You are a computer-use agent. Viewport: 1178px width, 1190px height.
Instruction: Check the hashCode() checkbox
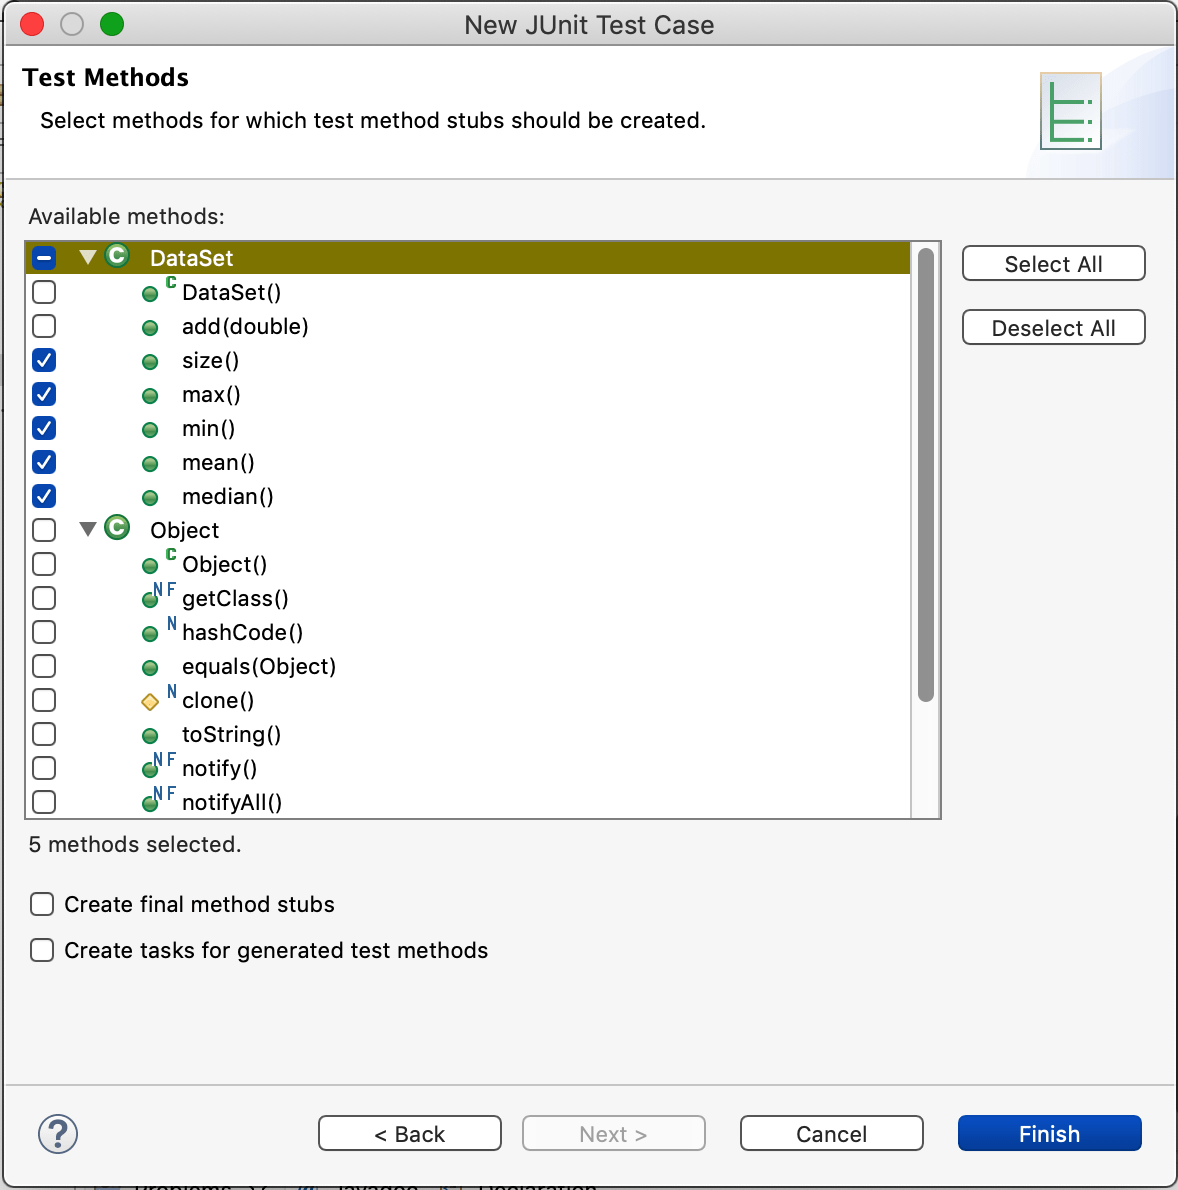[x=44, y=632]
